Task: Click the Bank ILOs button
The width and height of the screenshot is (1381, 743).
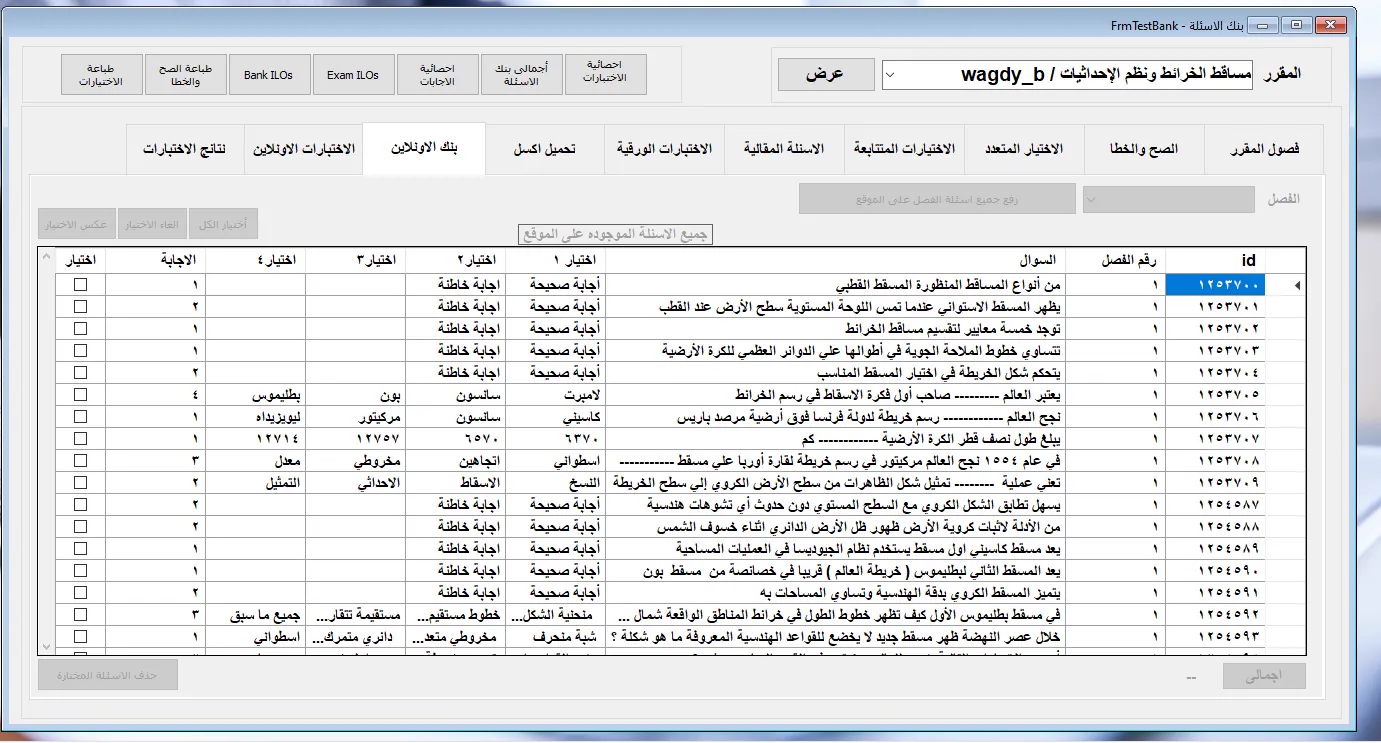Action: click(x=269, y=74)
